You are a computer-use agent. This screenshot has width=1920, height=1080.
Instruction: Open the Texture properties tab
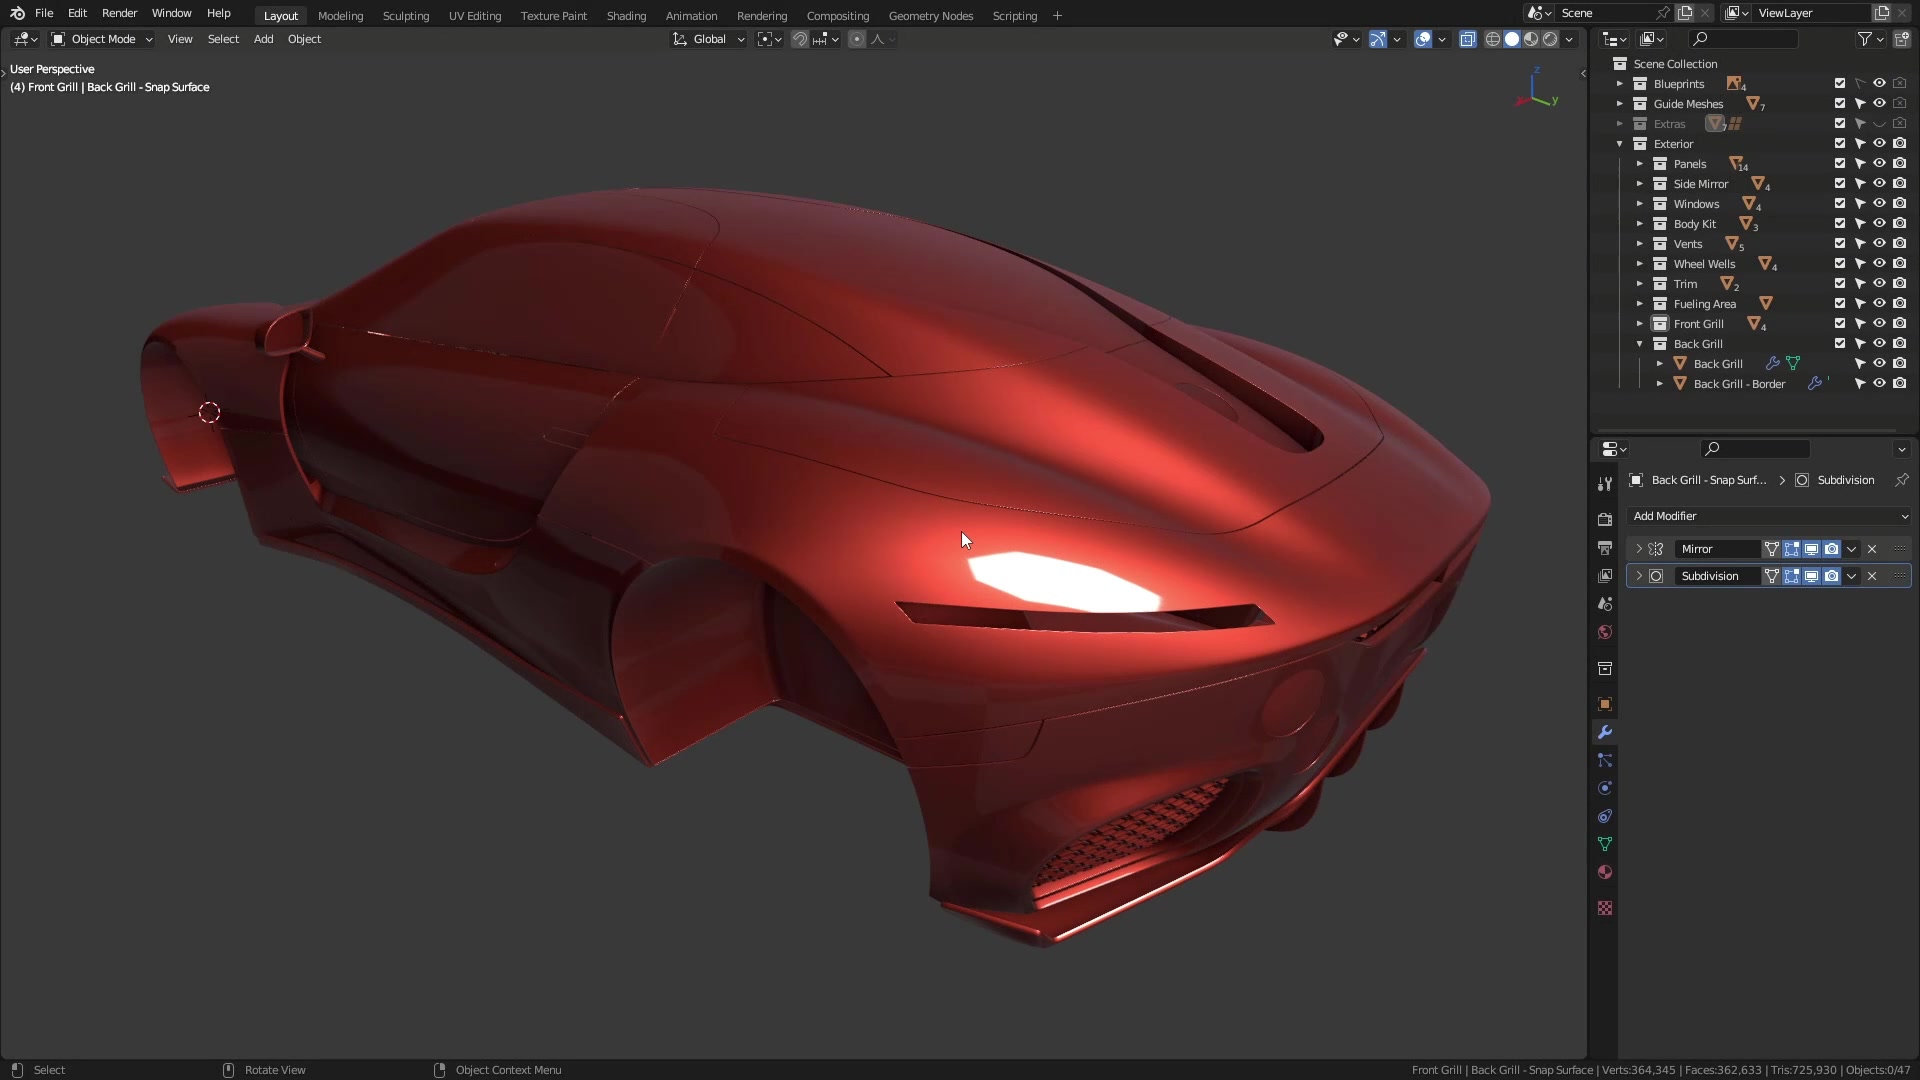click(x=1605, y=908)
